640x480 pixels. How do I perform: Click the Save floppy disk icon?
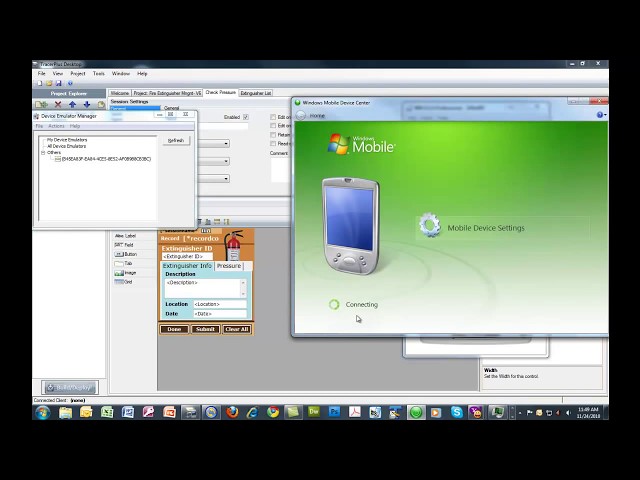click(58, 83)
